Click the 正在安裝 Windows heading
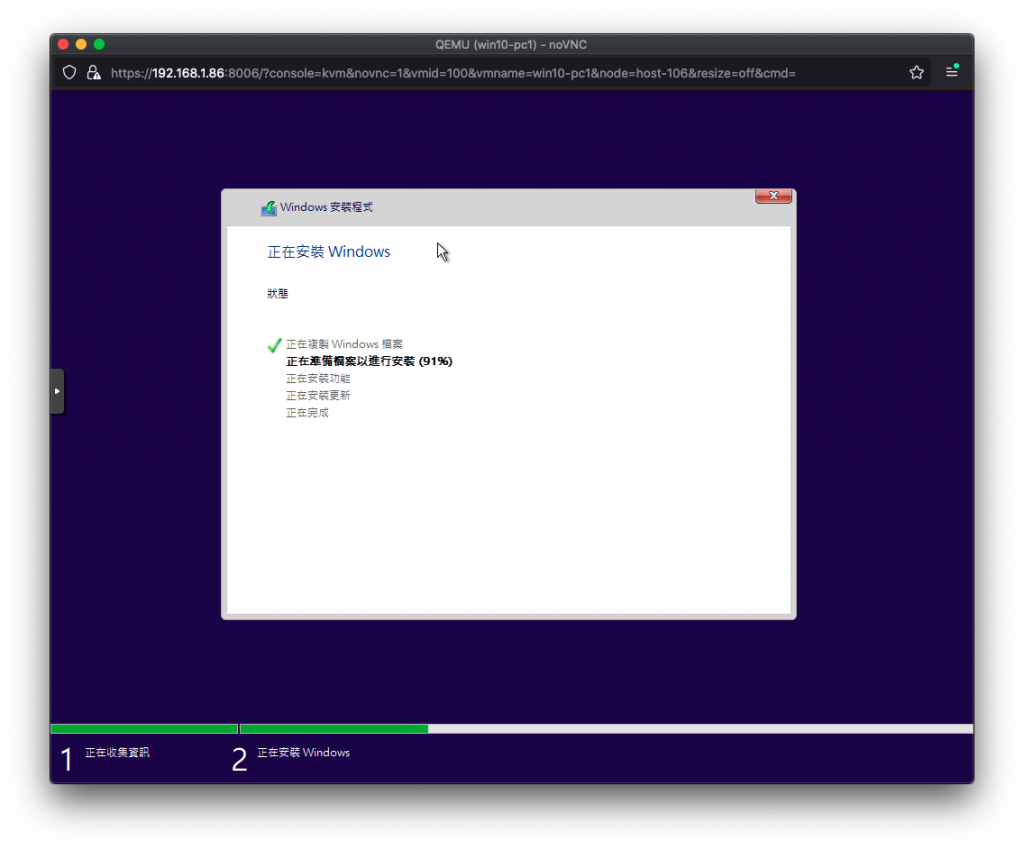1024x850 pixels. tap(328, 252)
